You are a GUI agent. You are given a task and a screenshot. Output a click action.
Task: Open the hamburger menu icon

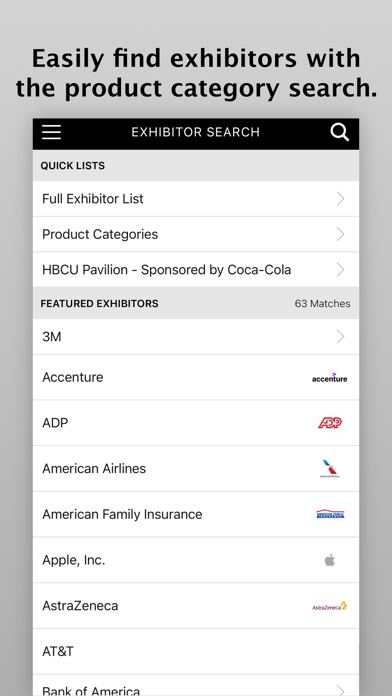tap(51, 132)
